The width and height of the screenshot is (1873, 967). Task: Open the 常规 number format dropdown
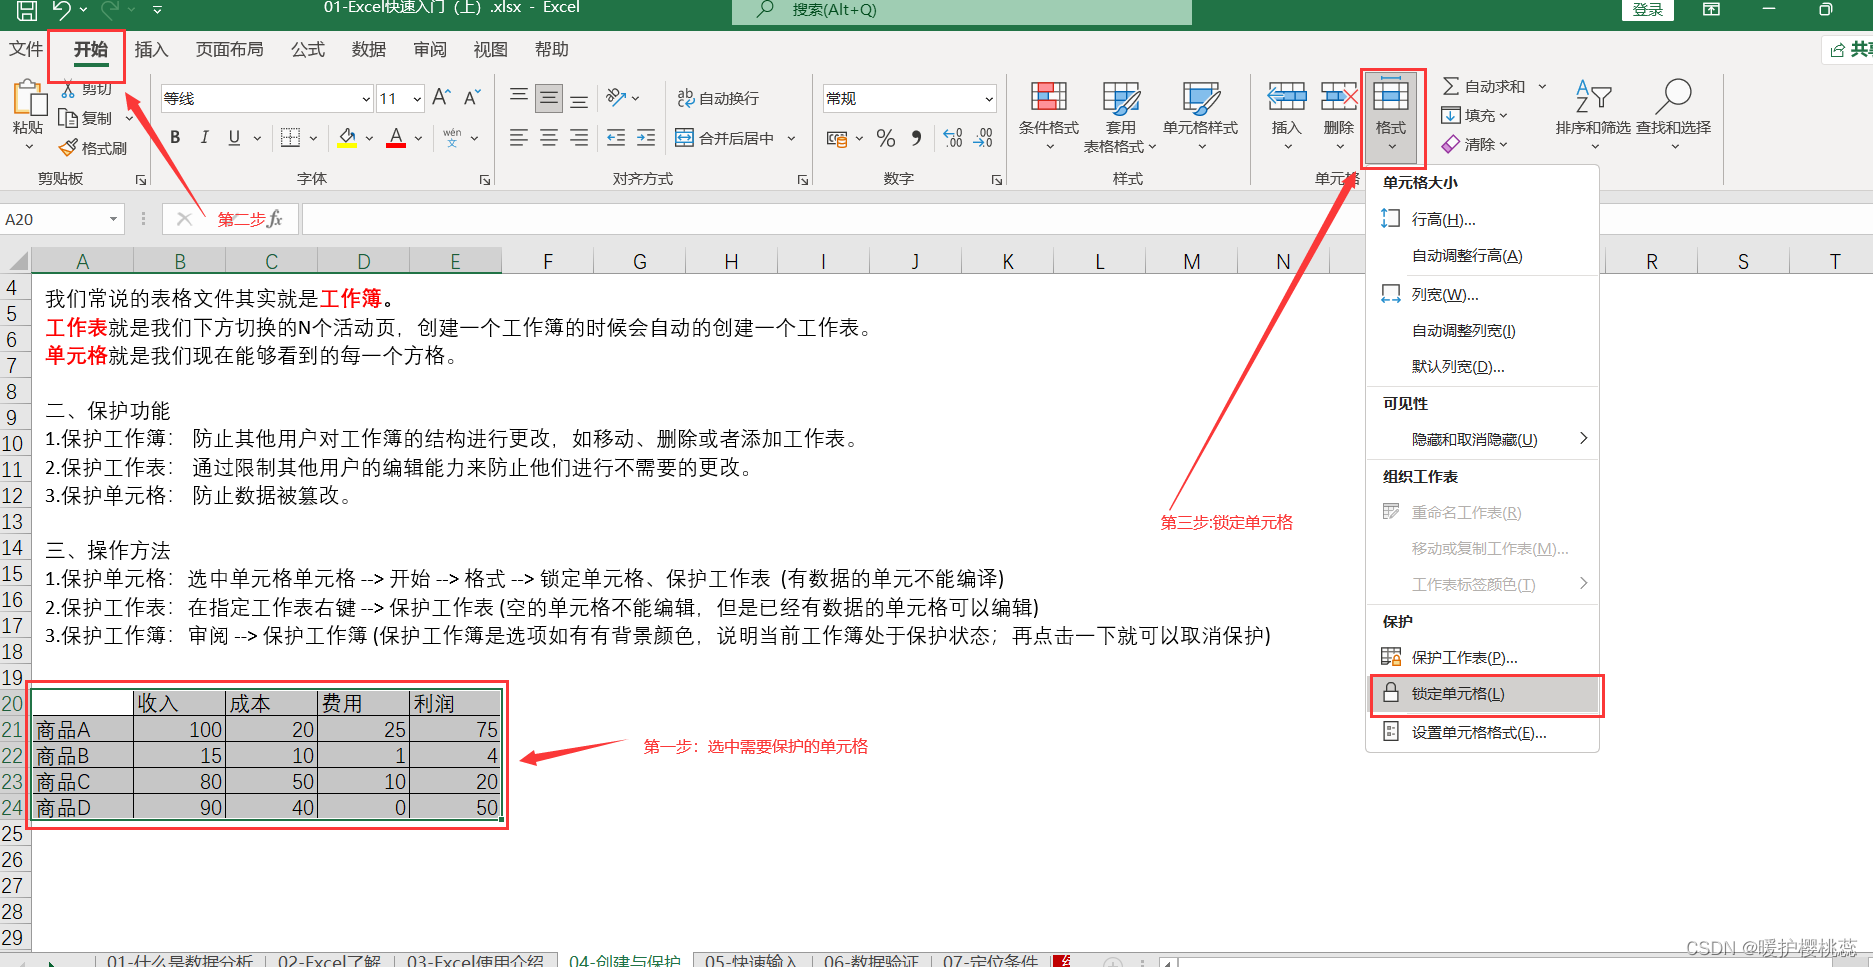989,98
